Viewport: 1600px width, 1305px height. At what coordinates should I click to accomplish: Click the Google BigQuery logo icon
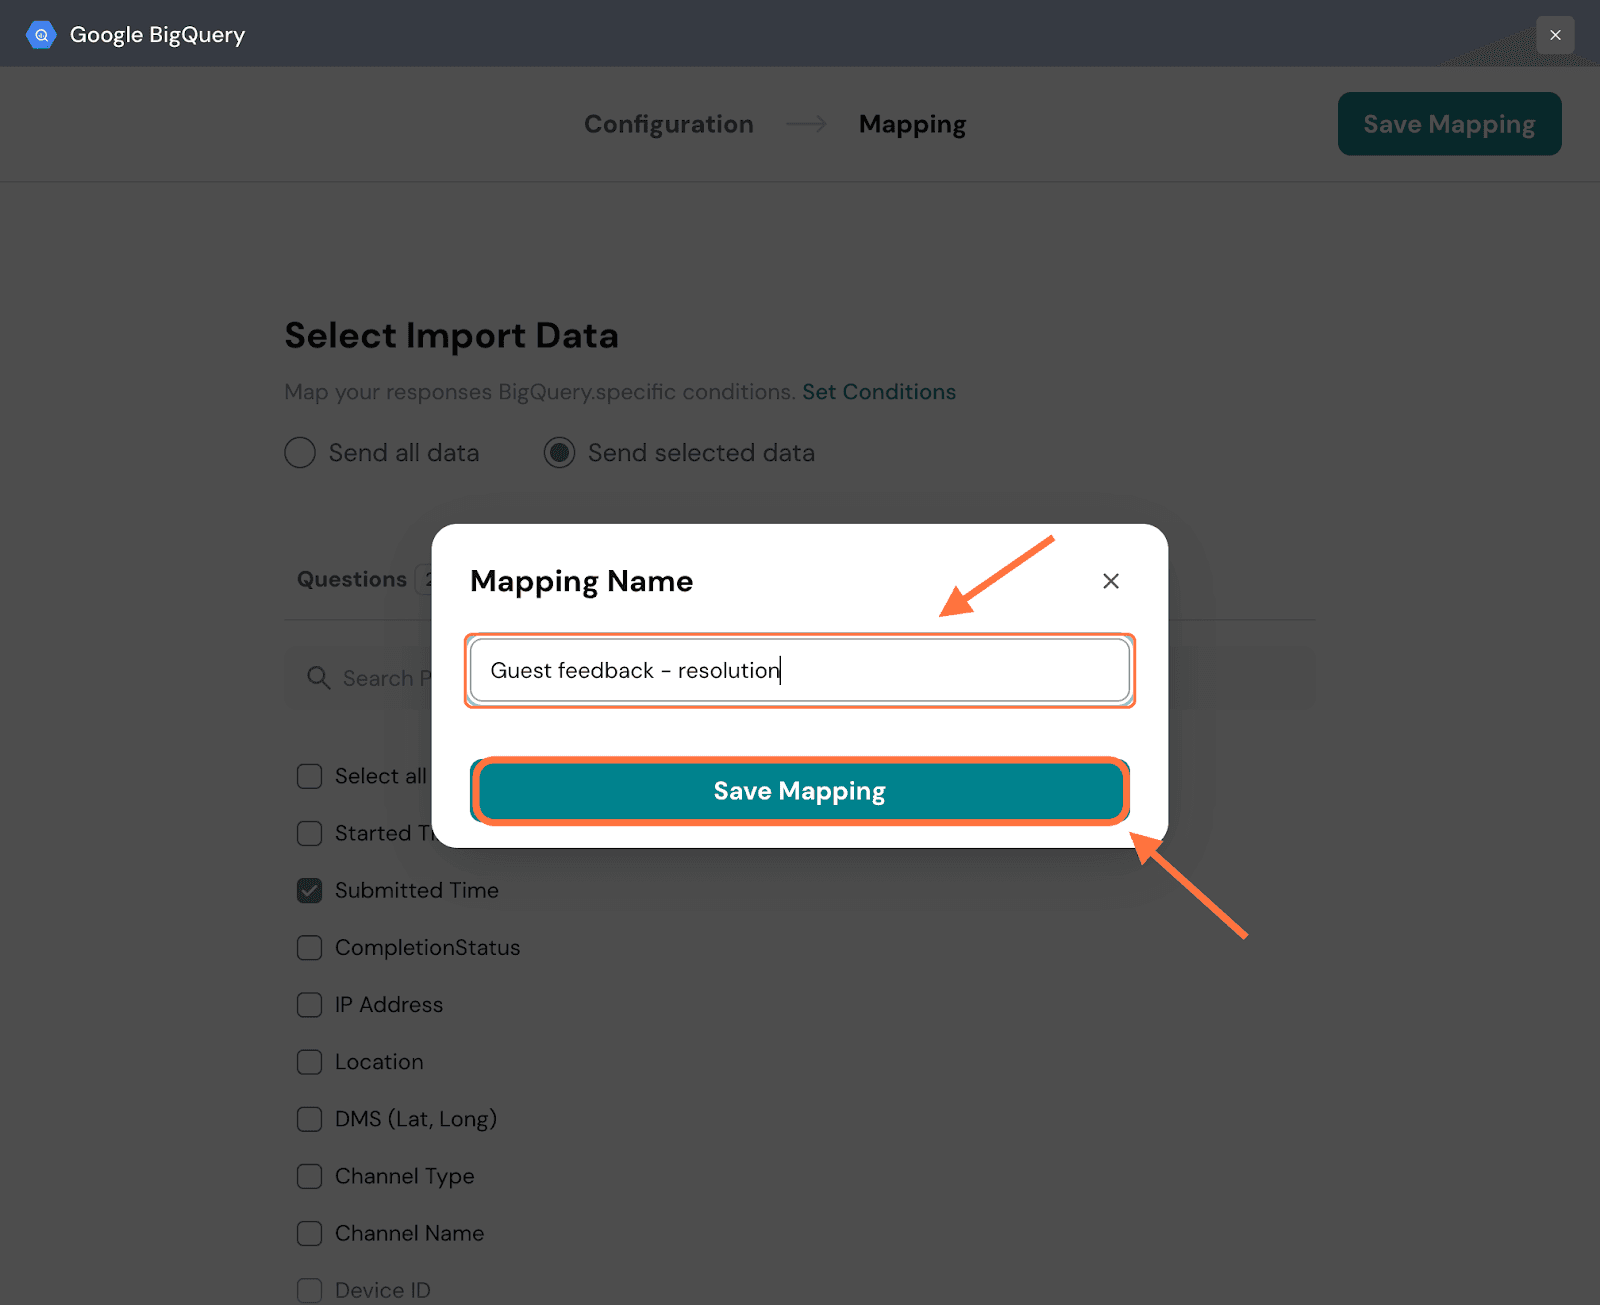point(41,35)
